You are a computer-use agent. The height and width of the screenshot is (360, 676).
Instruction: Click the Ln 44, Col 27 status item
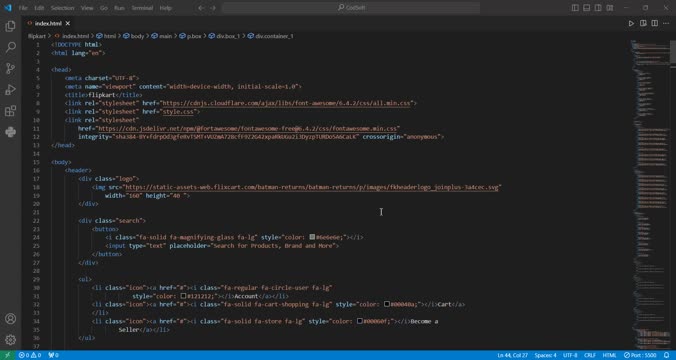click(x=513, y=355)
